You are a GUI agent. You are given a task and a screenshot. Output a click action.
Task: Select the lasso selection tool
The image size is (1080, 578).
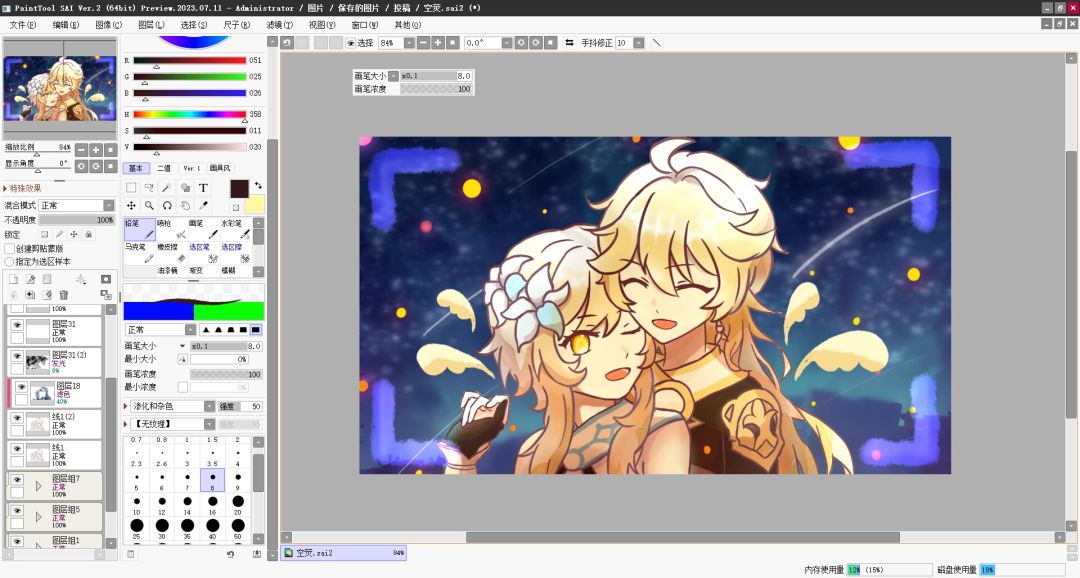[149, 187]
